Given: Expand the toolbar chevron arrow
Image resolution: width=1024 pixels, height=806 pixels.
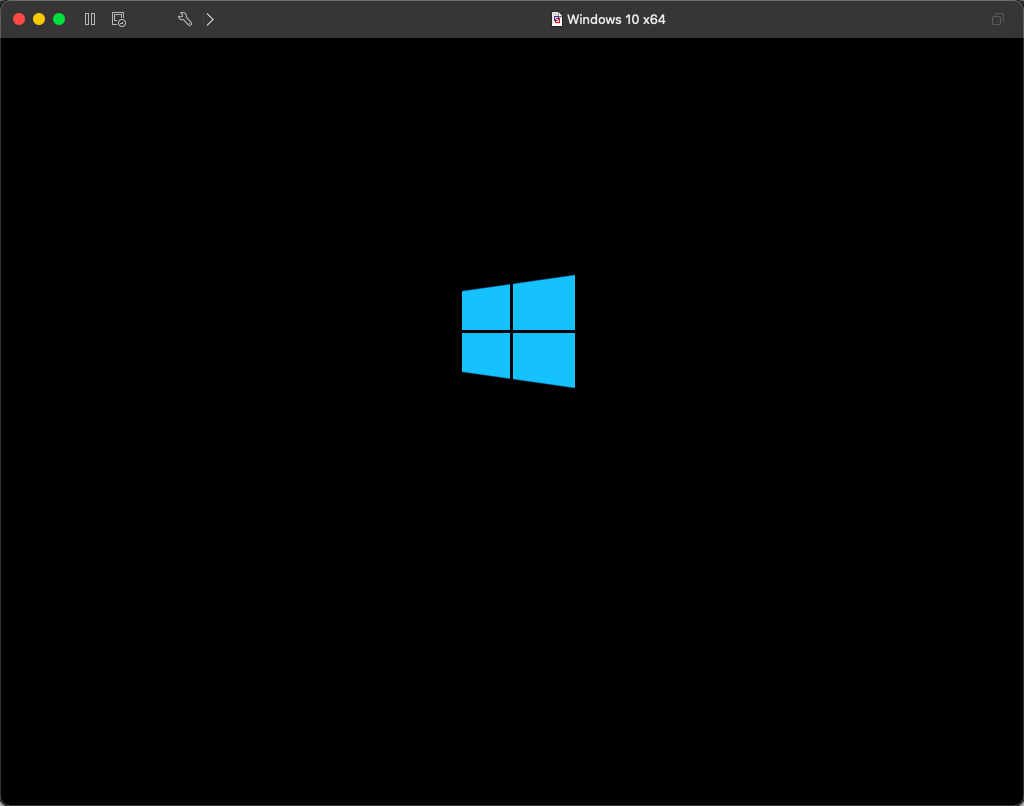Looking at the screenshot, I should 210,20.
